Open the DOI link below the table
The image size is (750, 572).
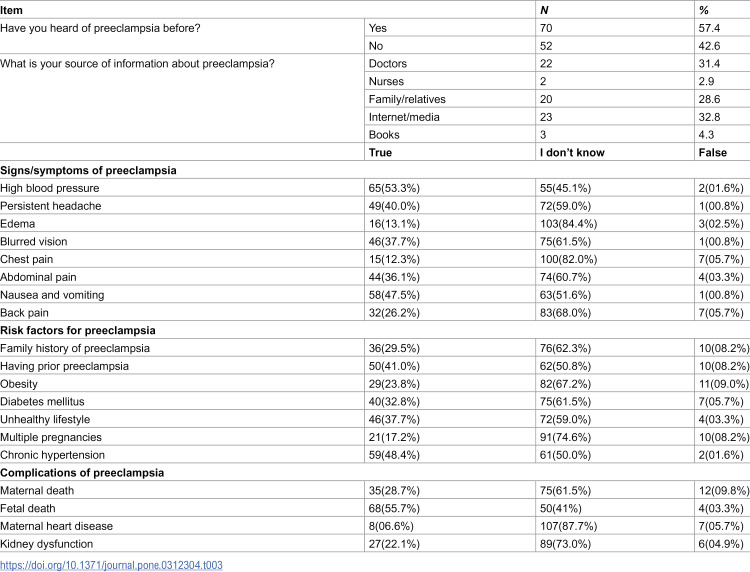pyautogui.click(x=111, y=565)
